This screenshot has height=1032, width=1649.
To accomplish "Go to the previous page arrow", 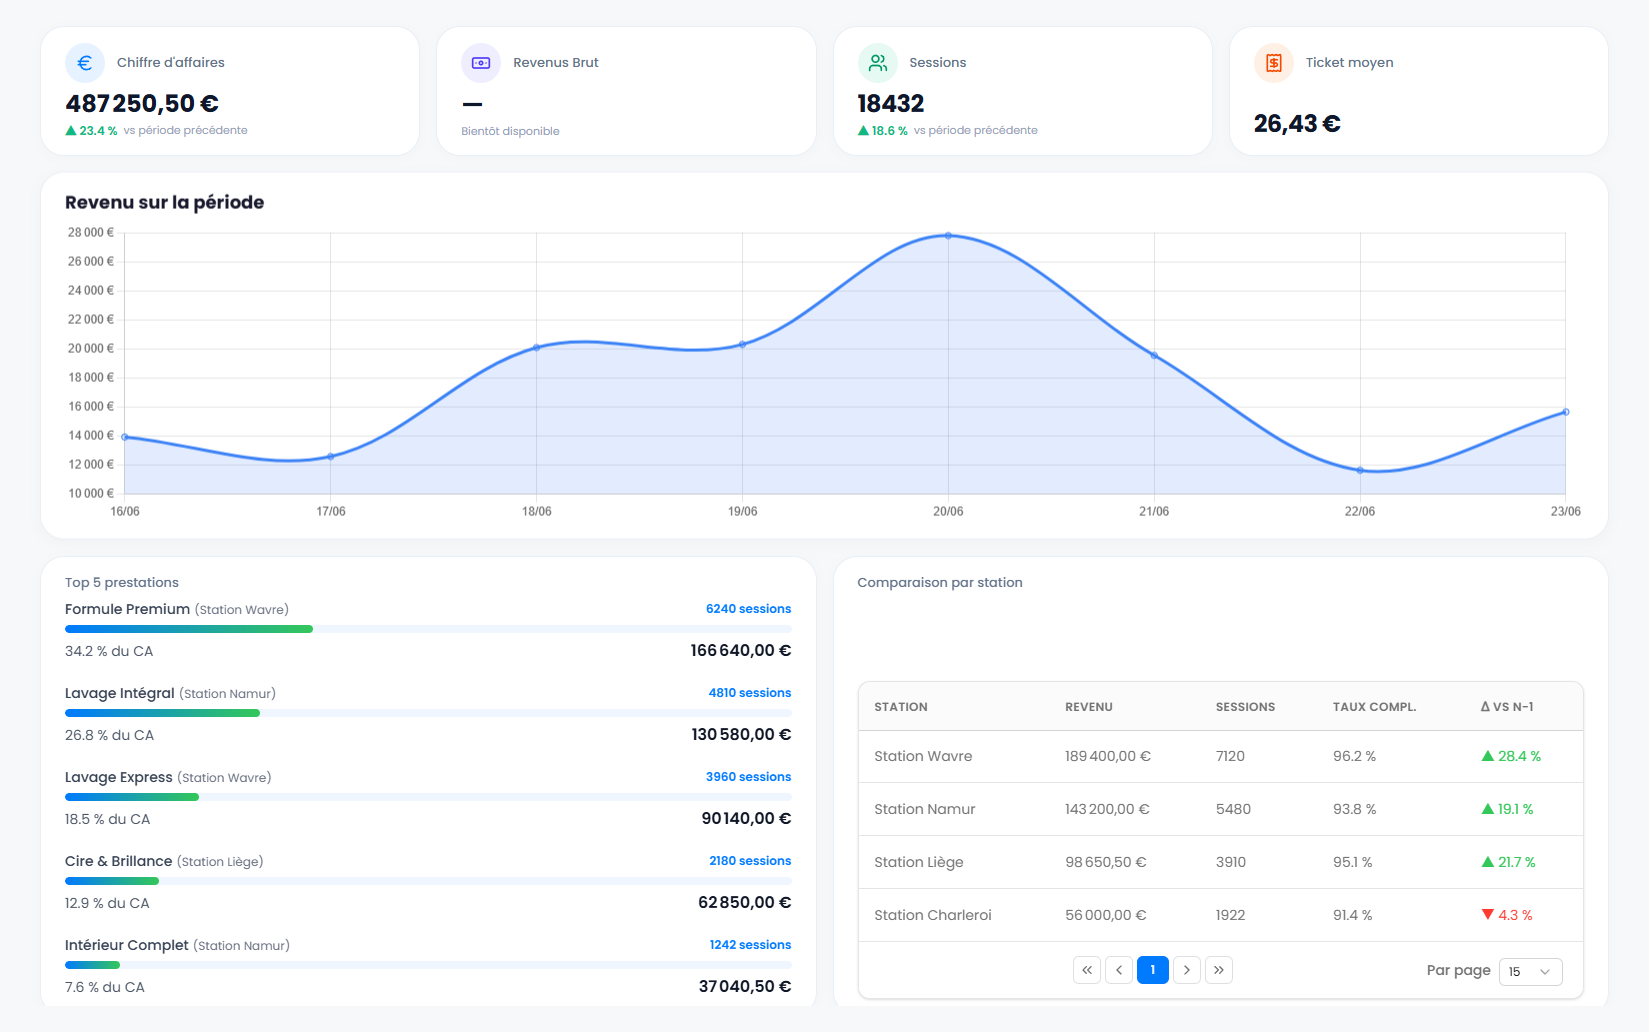I will click(1119, 970).
